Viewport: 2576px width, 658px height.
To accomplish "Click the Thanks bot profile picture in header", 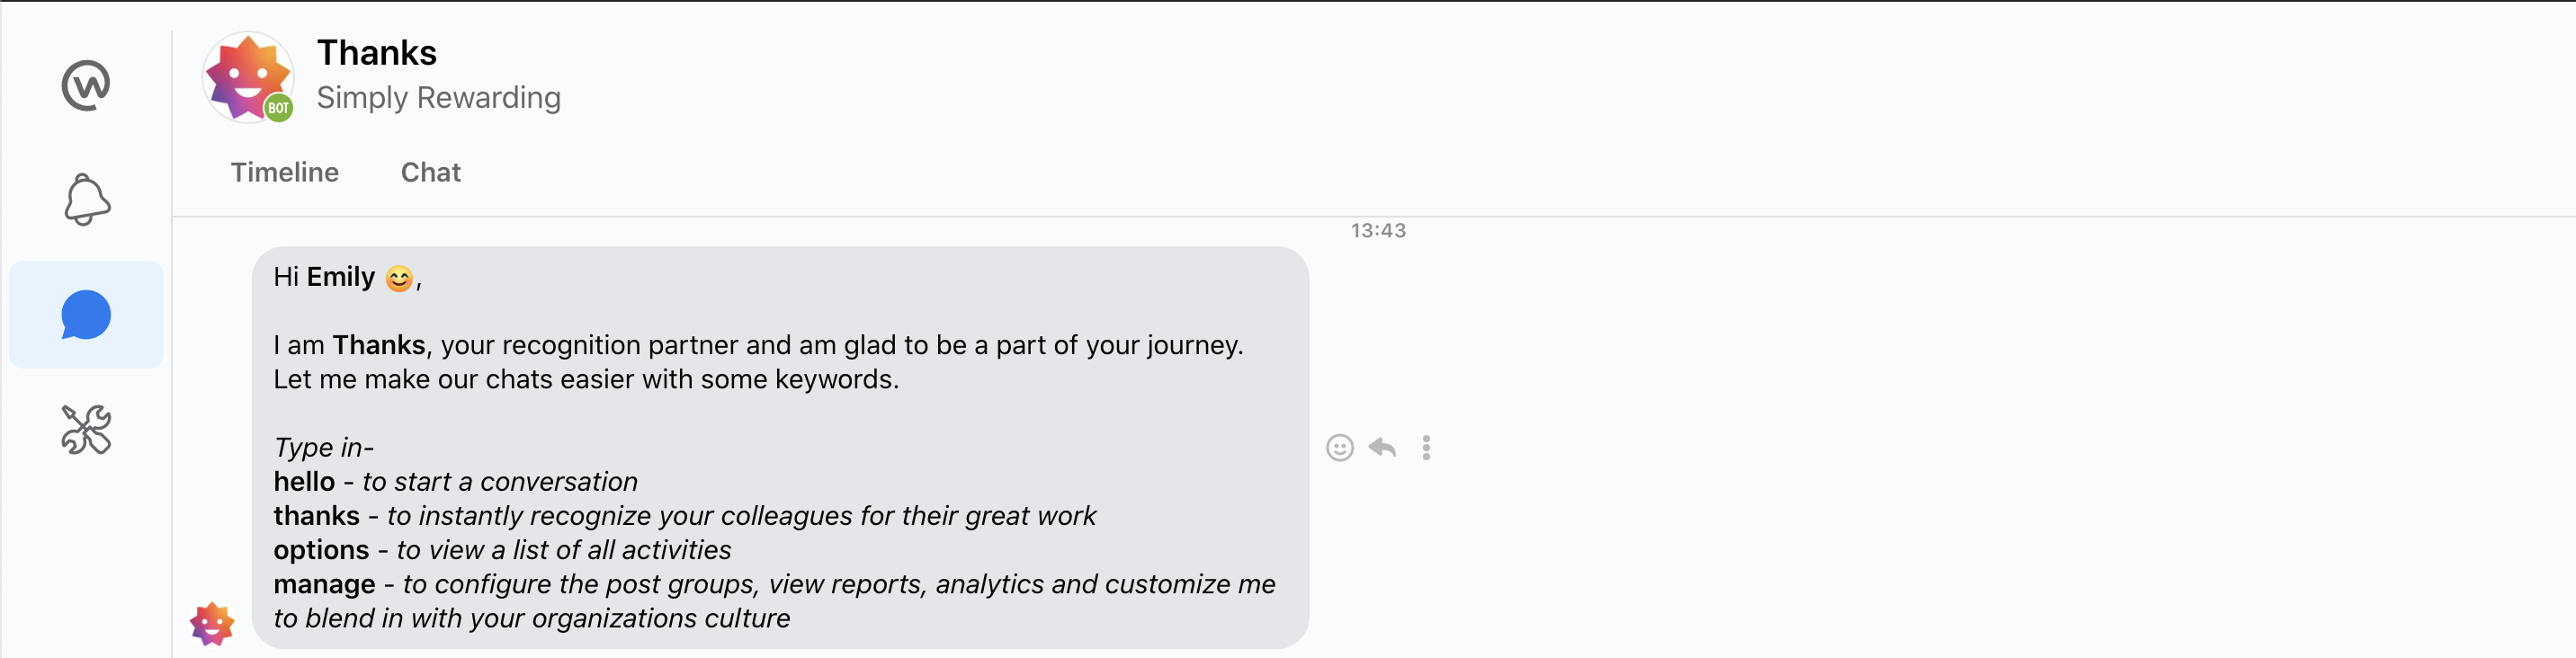I will pyautogui.click(x=246, y=75).
